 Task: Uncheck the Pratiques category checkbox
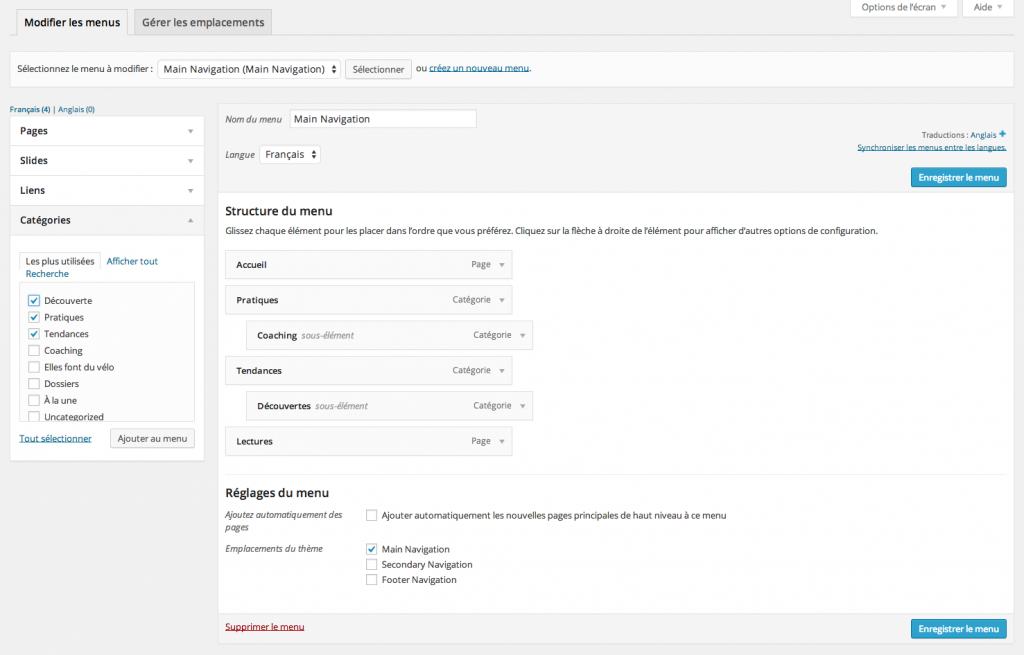pos(34,317)
